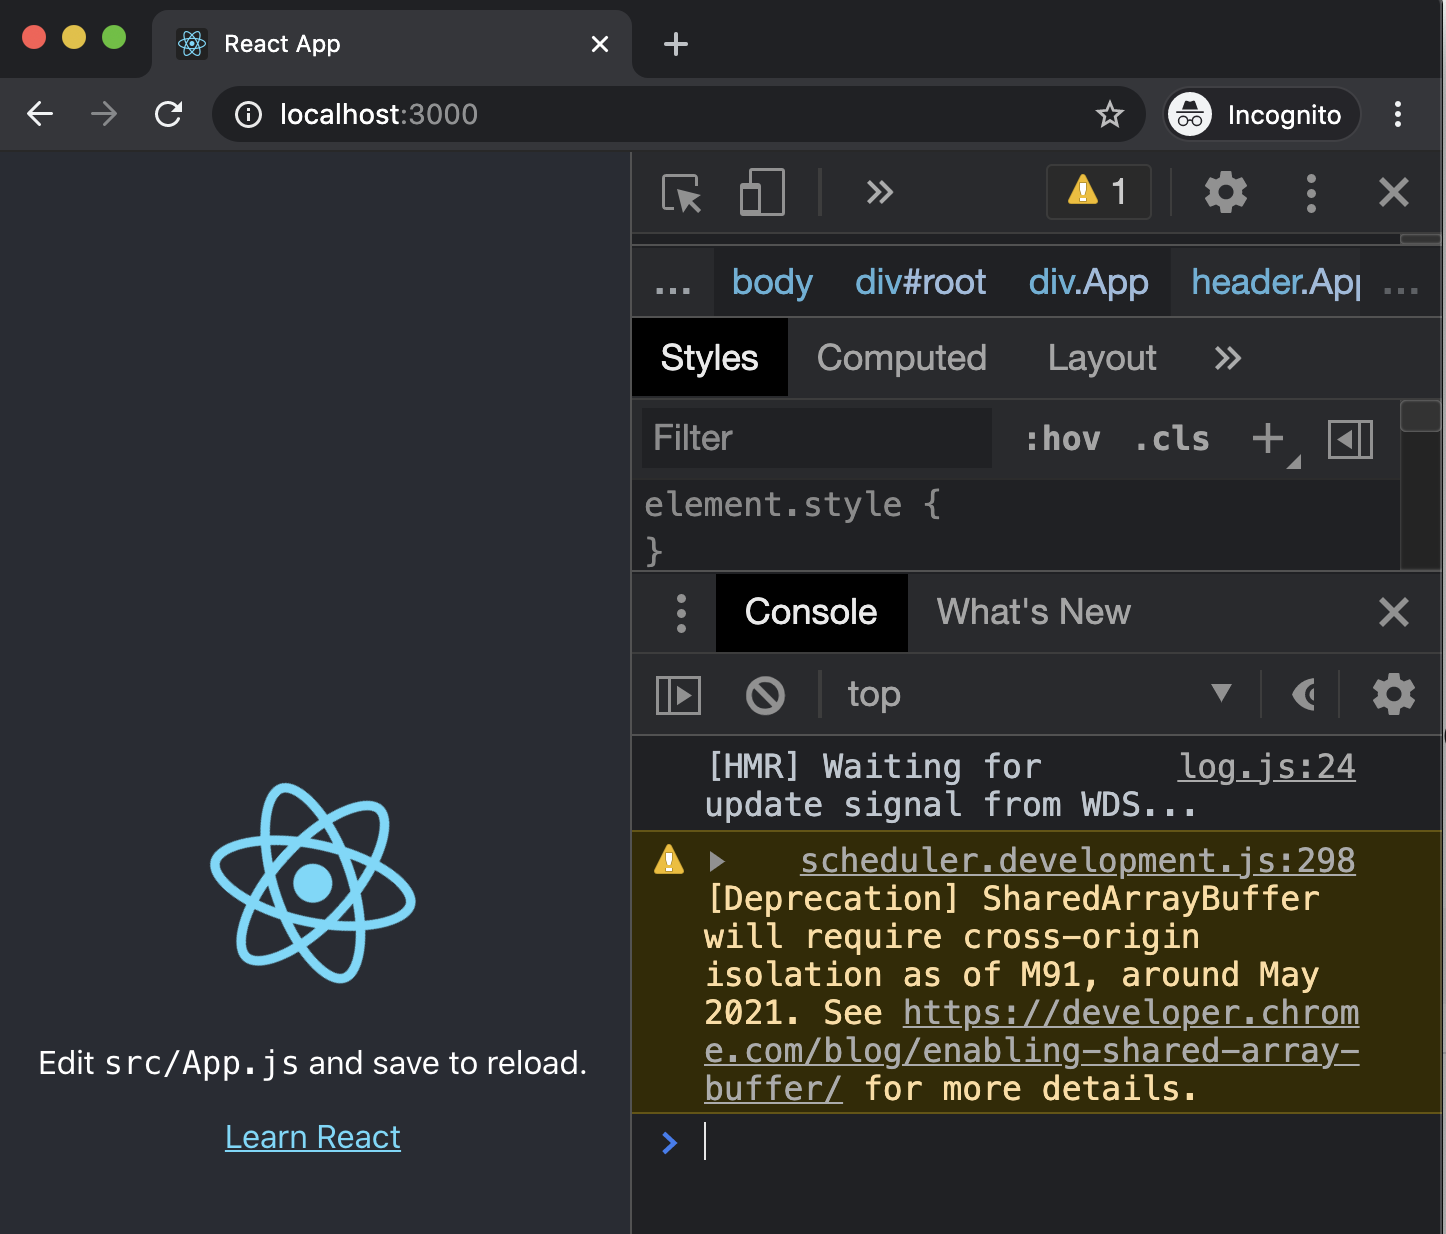Toggle the computed styles sidebar pane icon
The image size is (1446, 1234).
1350,439
